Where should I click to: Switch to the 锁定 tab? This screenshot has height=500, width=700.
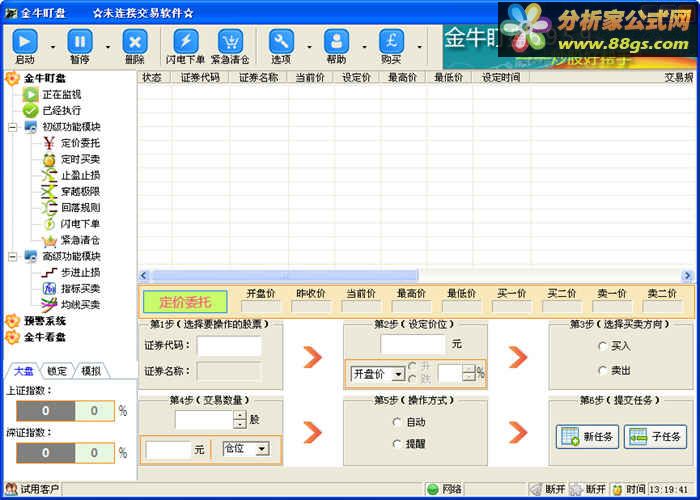click(57, 371)
